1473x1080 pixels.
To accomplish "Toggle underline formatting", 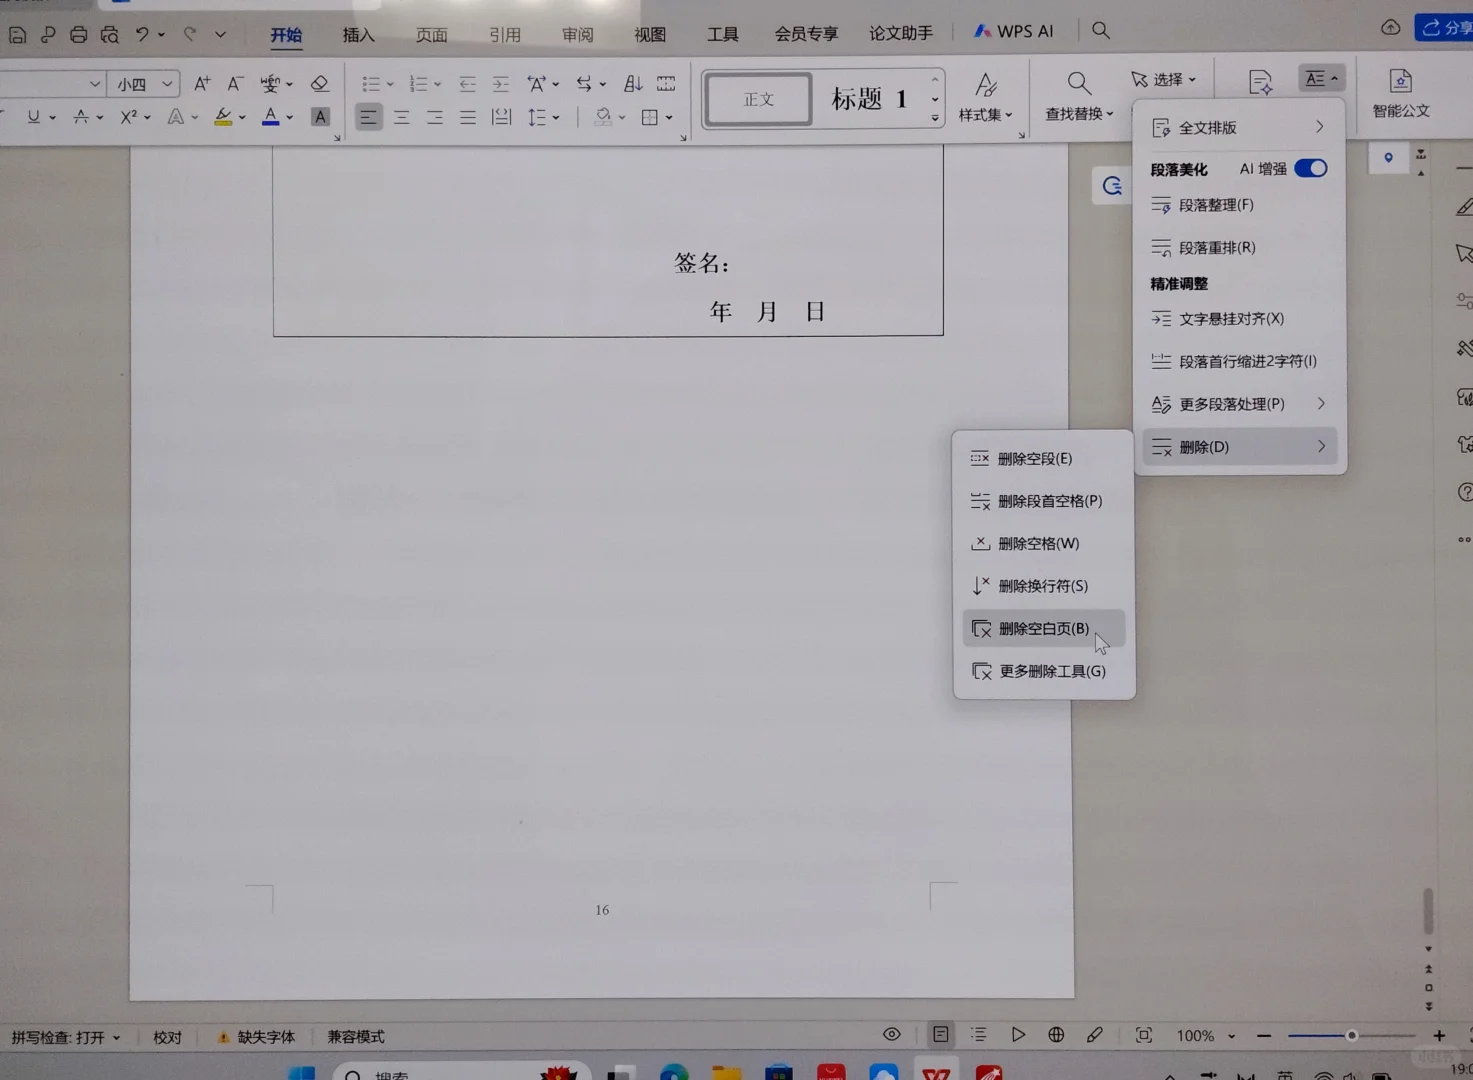I will tap(33, 117).
